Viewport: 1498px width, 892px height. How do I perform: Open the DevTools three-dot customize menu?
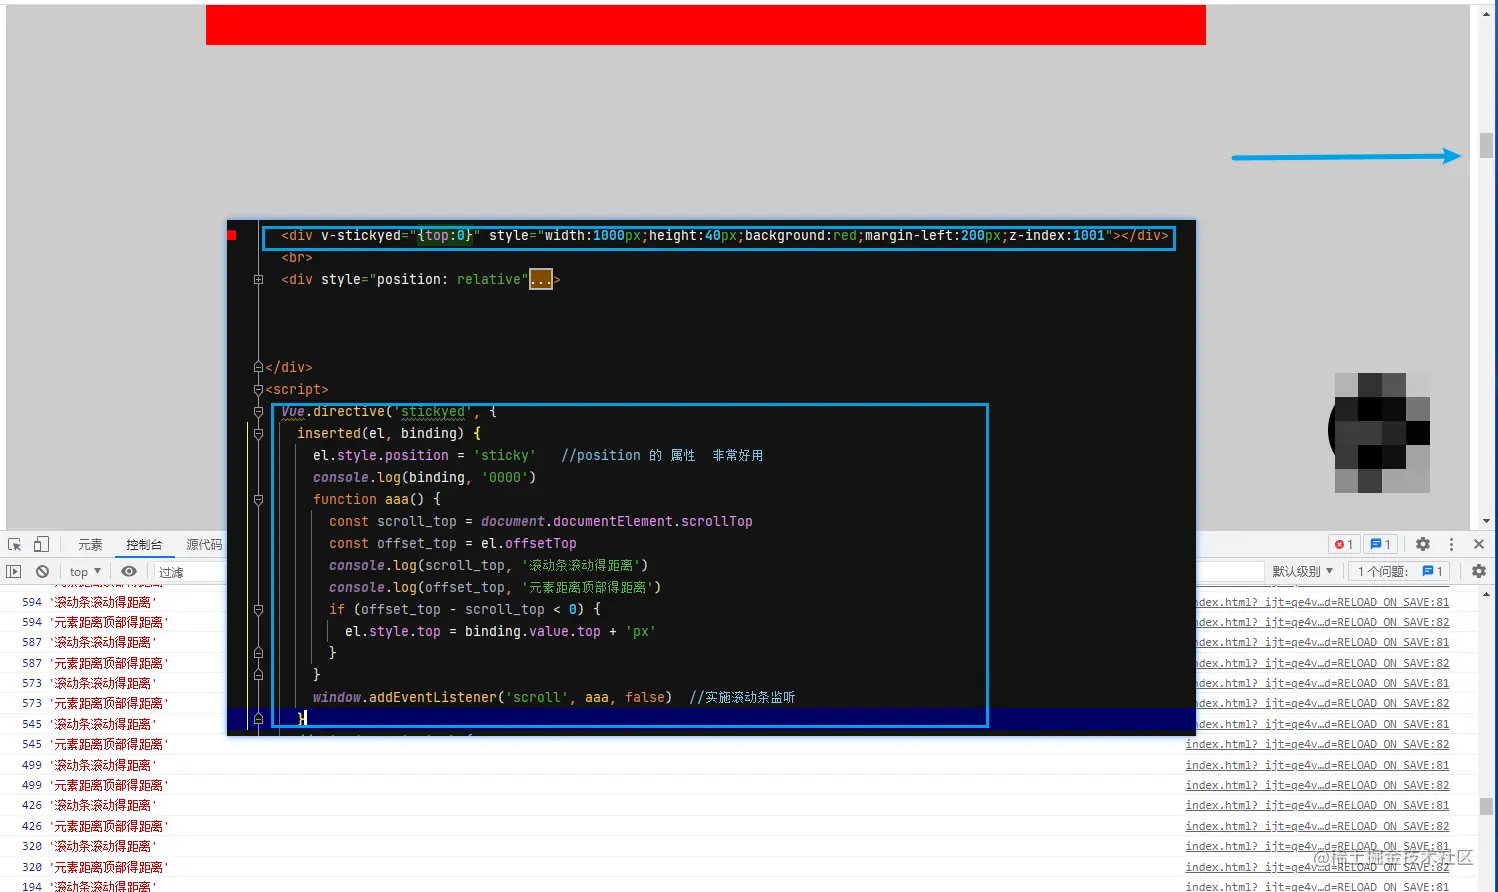[1451, 544]
